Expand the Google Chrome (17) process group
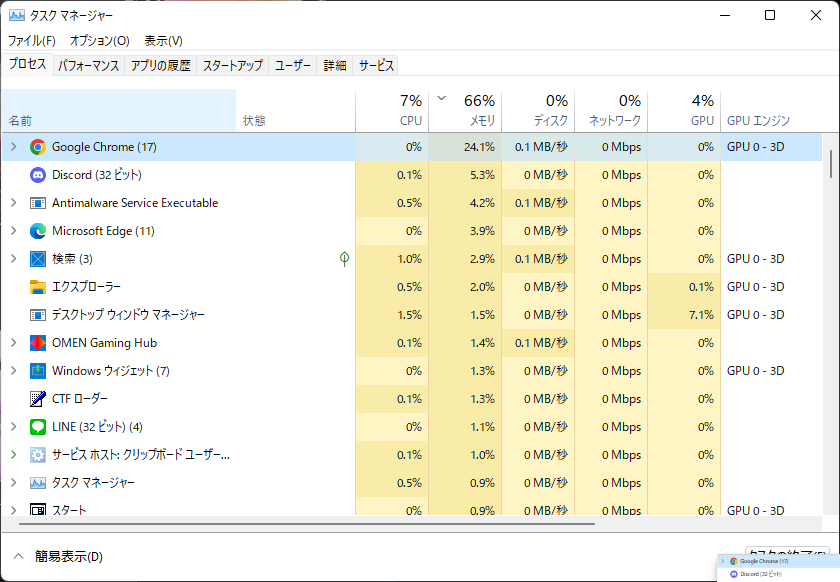 [13, 146]
